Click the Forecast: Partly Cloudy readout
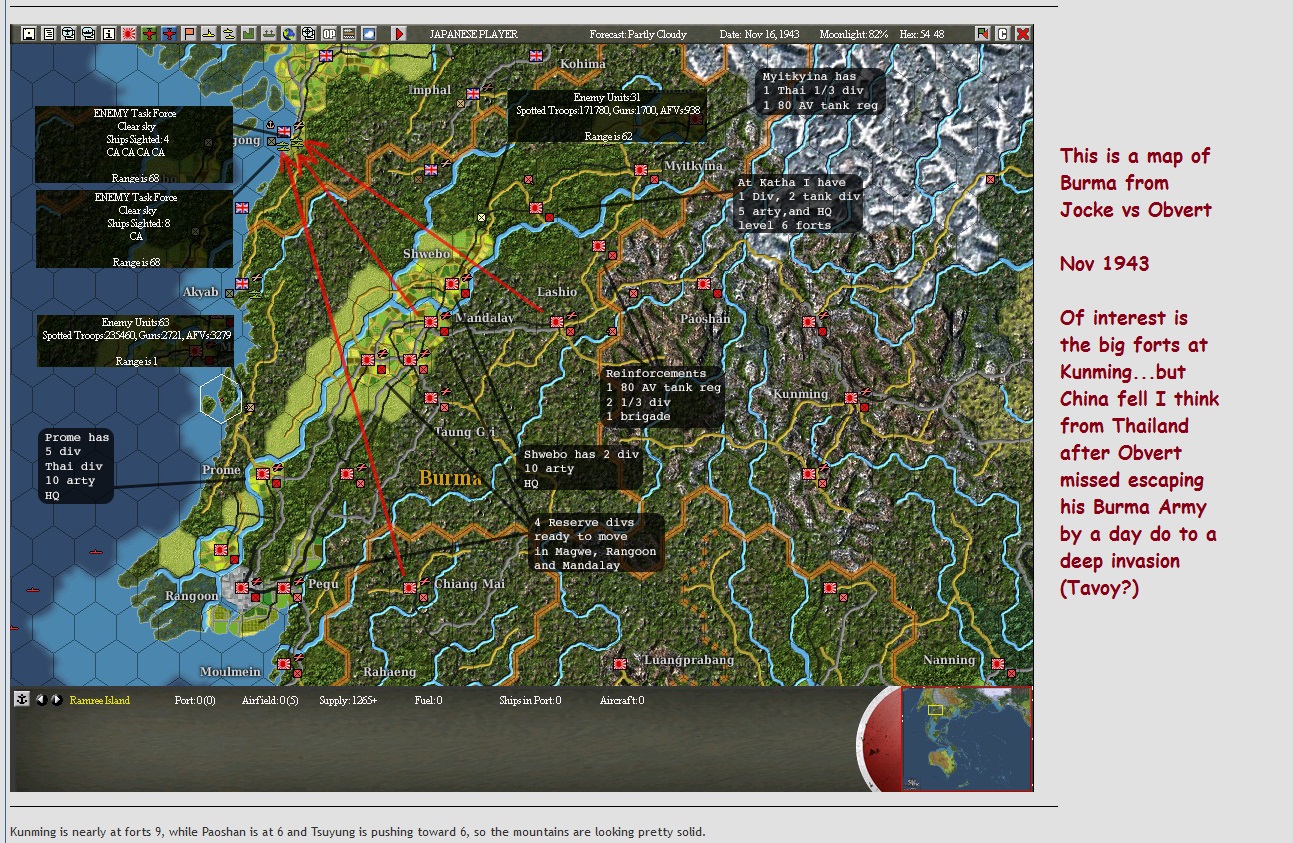 (638, 34)
